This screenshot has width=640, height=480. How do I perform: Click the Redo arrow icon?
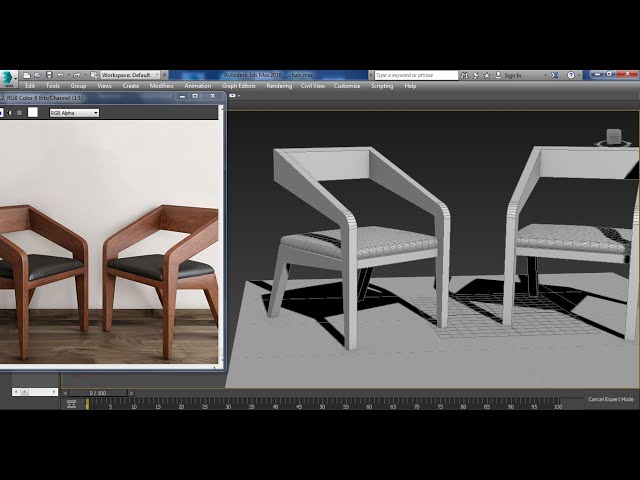pyautogui.click(x=77, y=75)
